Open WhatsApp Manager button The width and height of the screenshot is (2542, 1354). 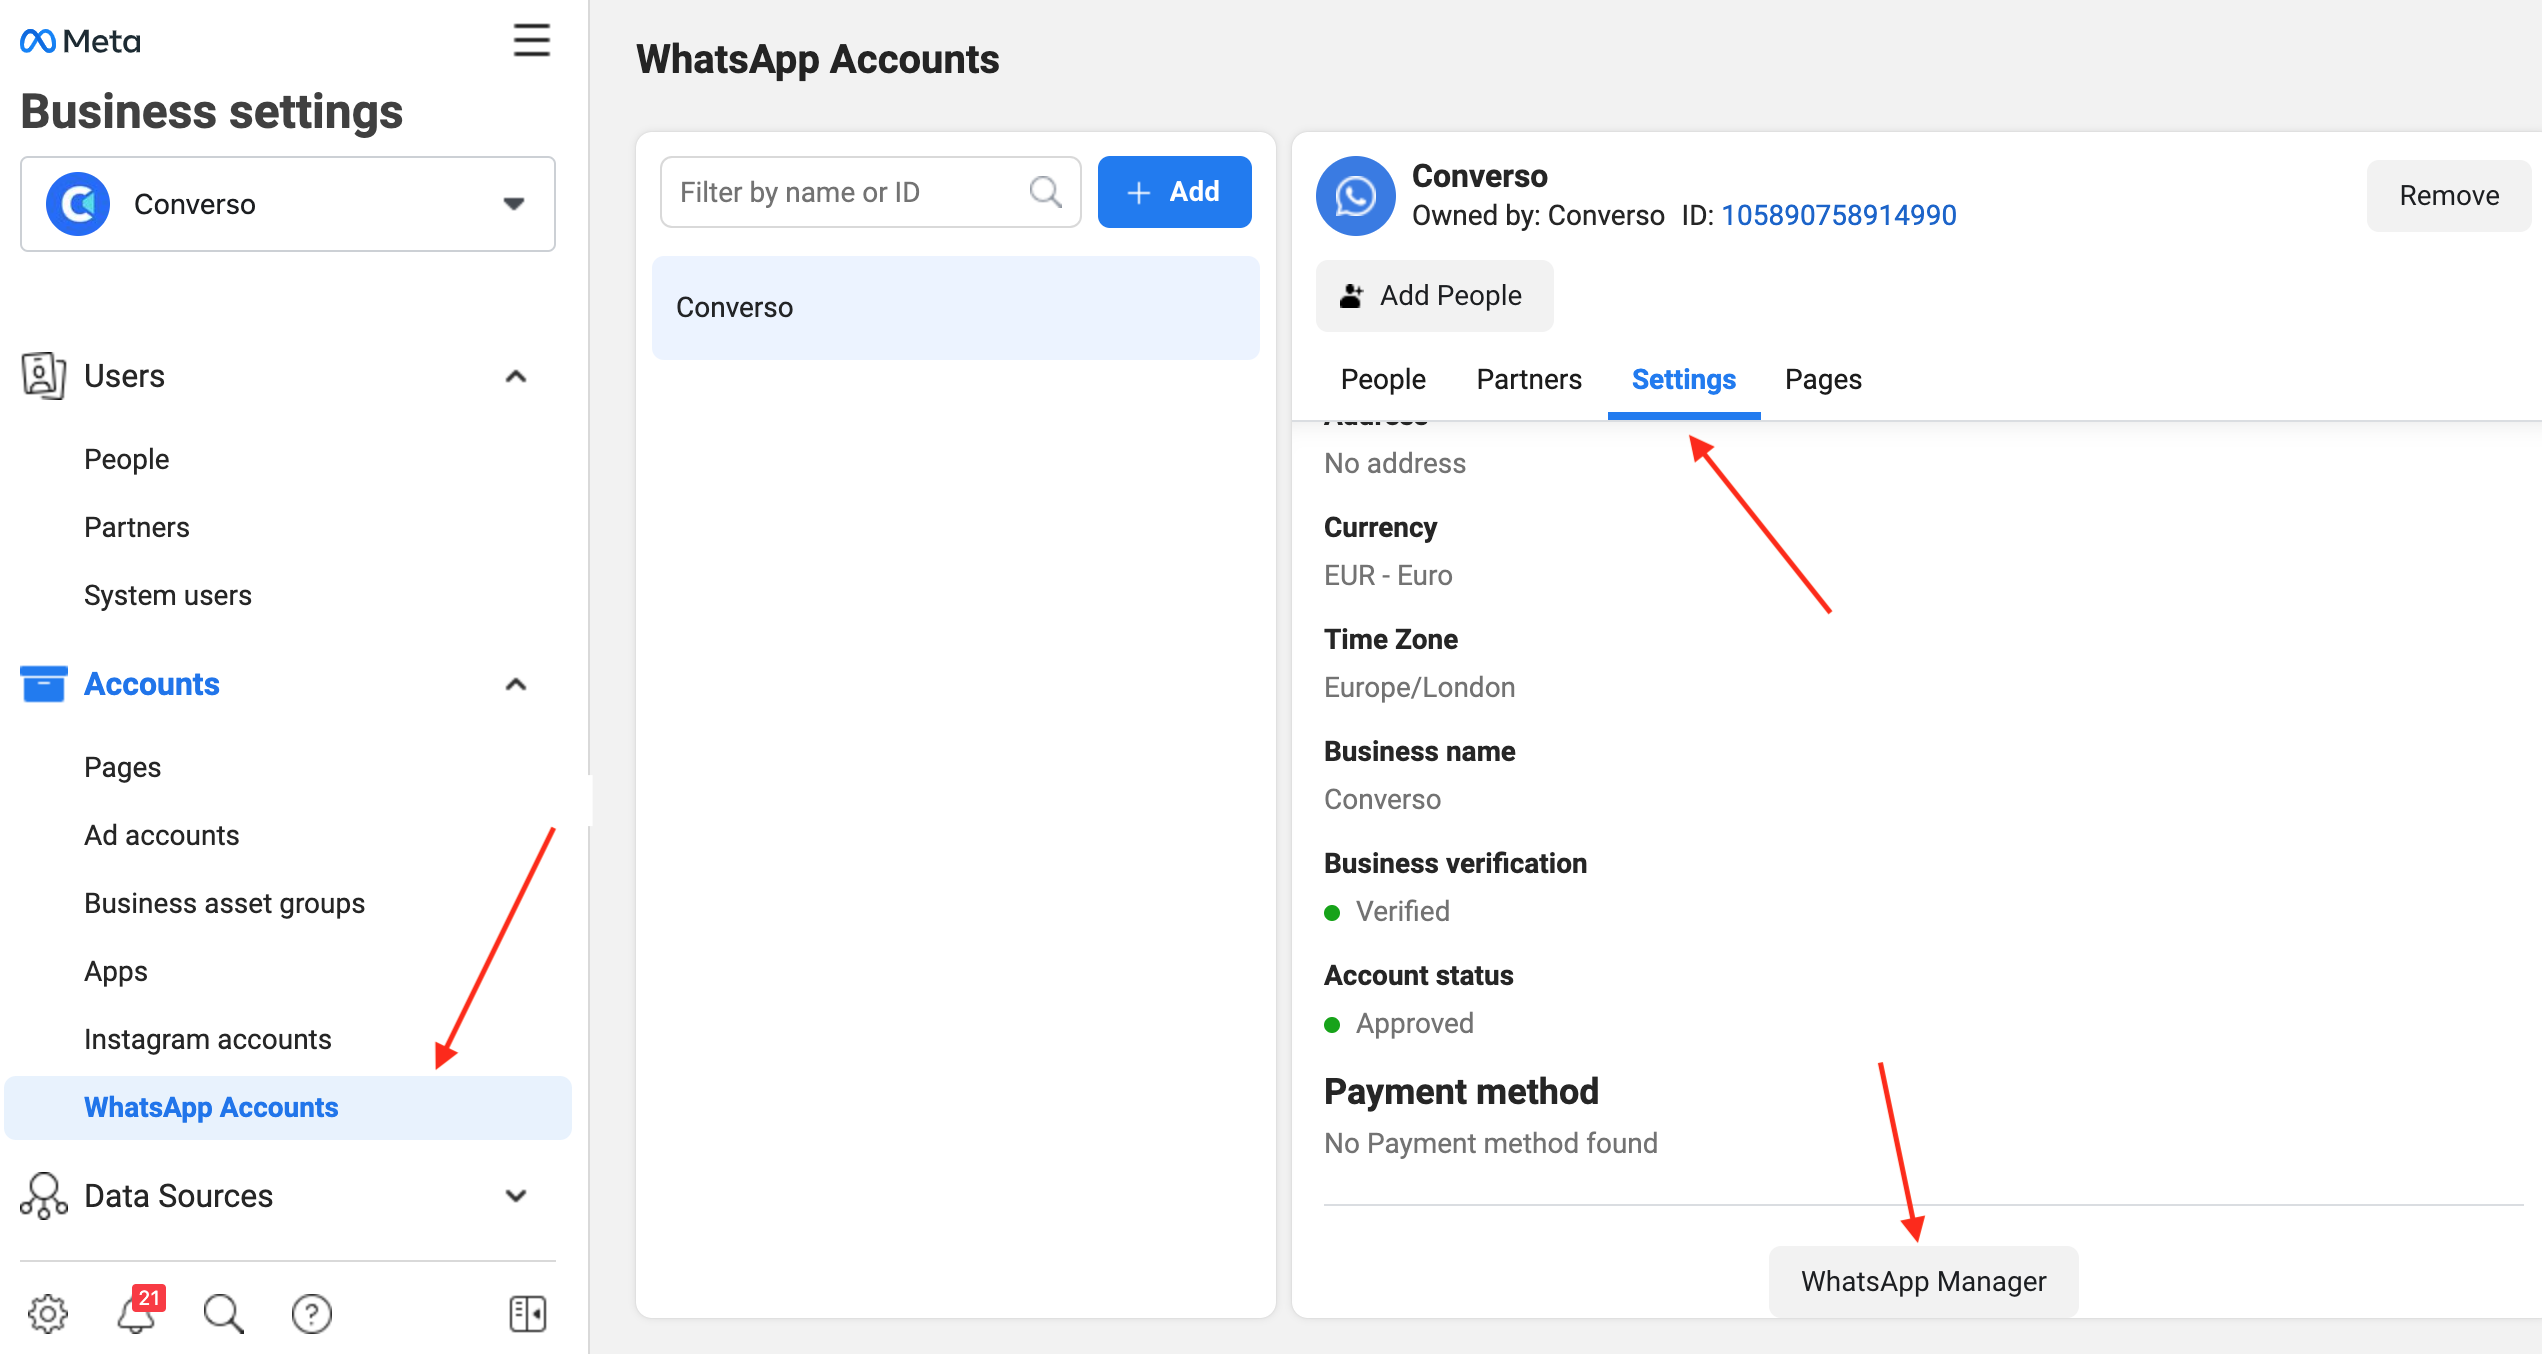[1923, 1281]
